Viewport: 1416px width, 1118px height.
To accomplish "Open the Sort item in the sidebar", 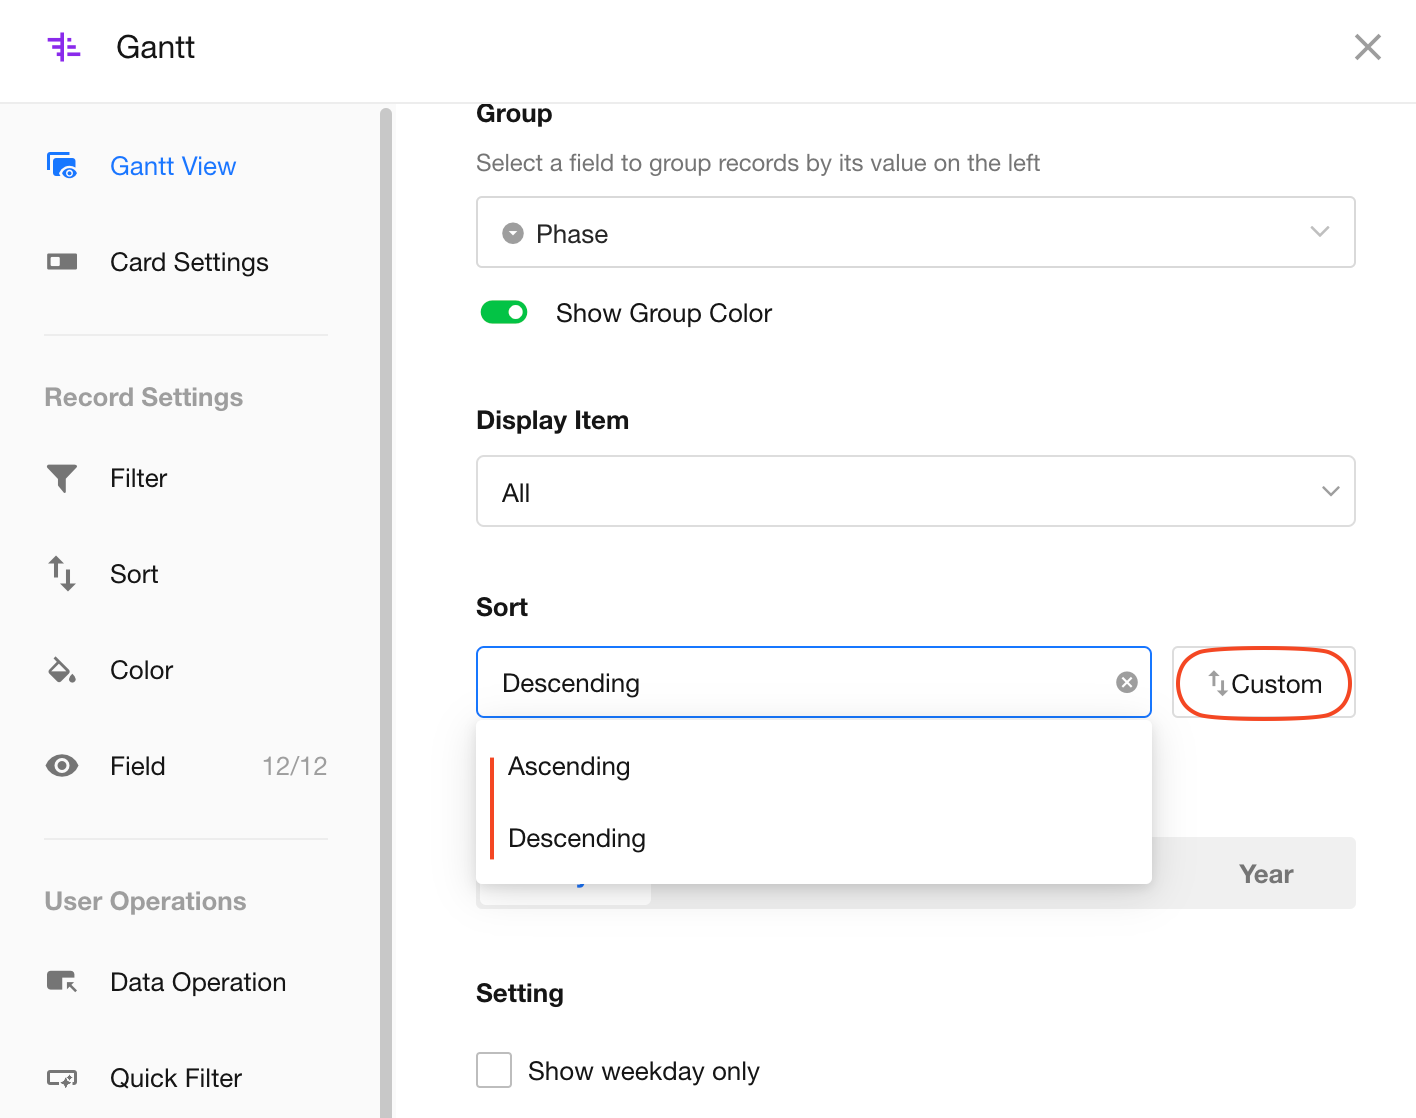I will point(134,574).
